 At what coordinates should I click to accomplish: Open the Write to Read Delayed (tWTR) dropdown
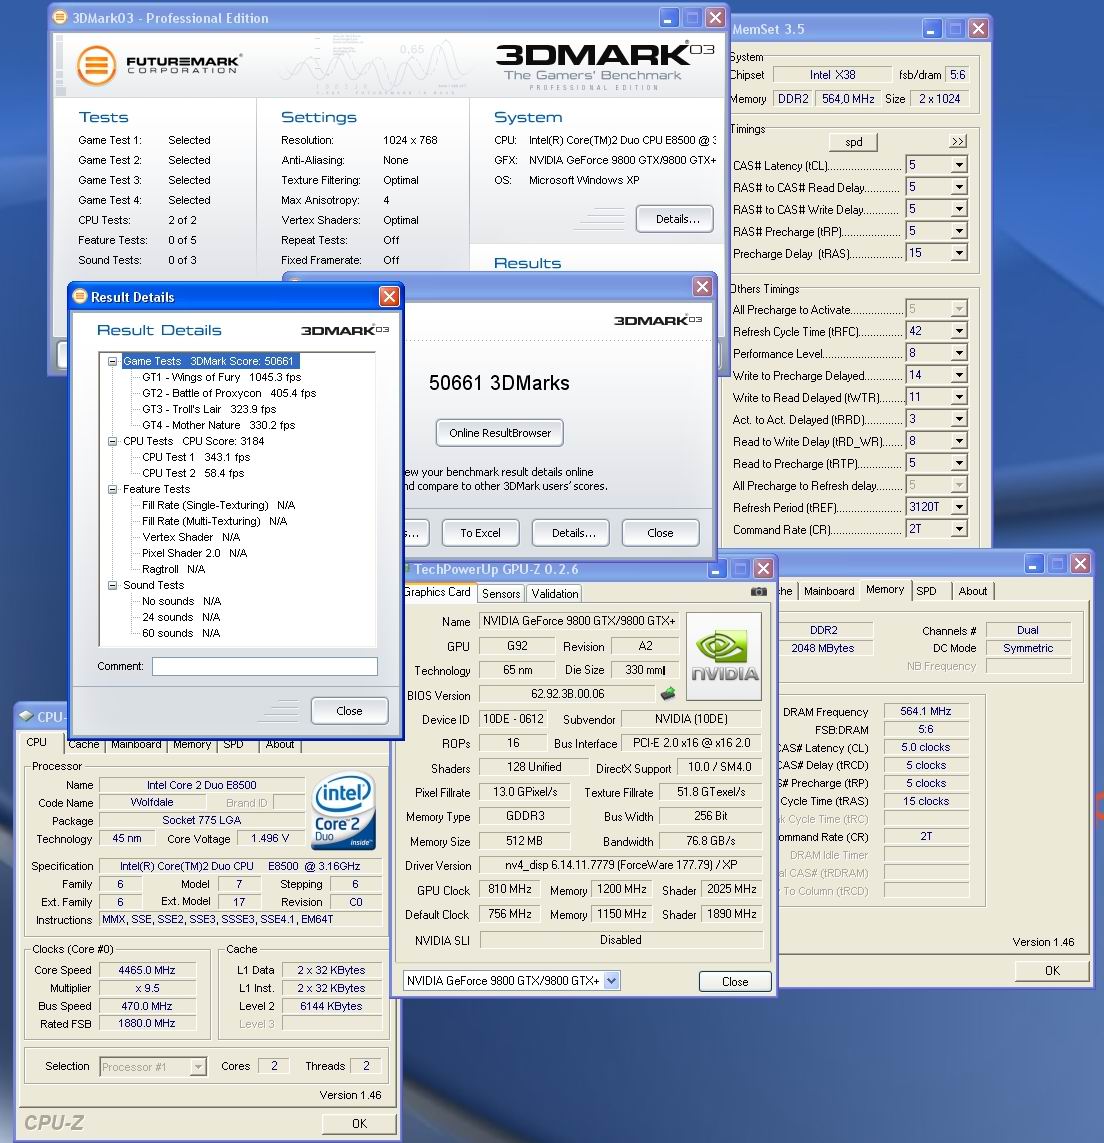[959, 397]
